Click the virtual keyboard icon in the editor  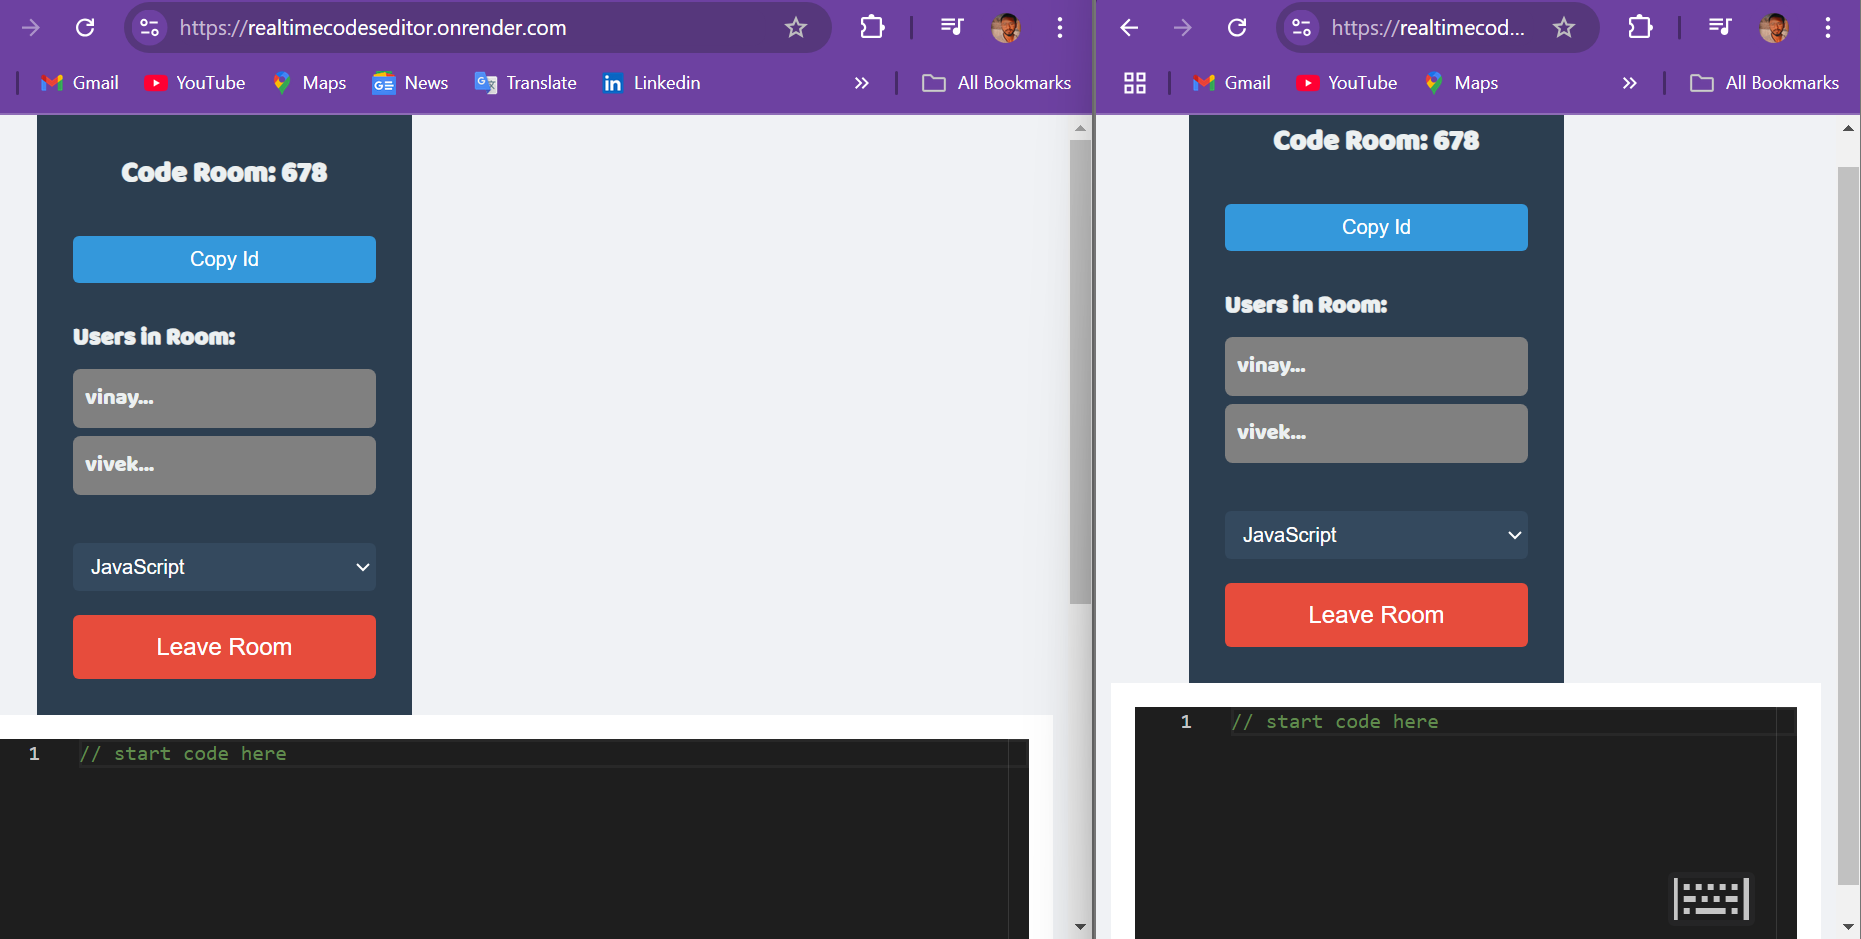pos(1712,898)
